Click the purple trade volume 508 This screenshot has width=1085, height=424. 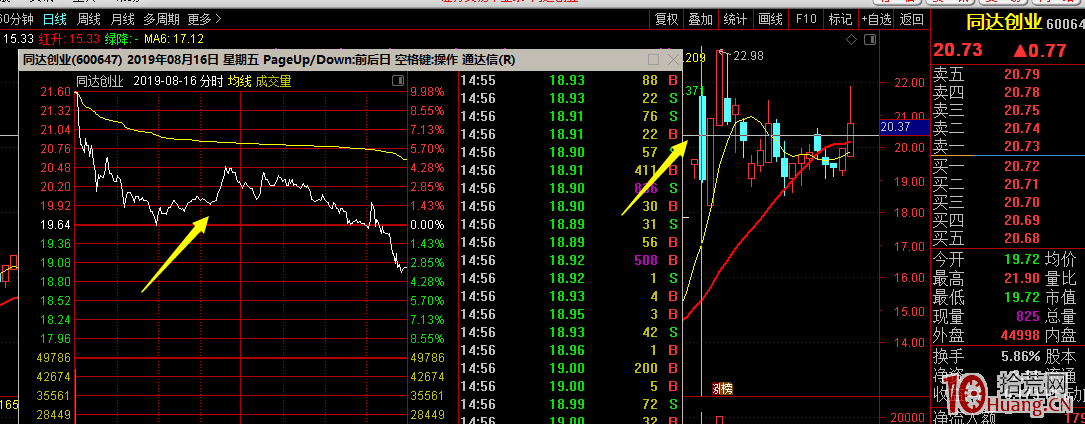[x=646, y=260]
